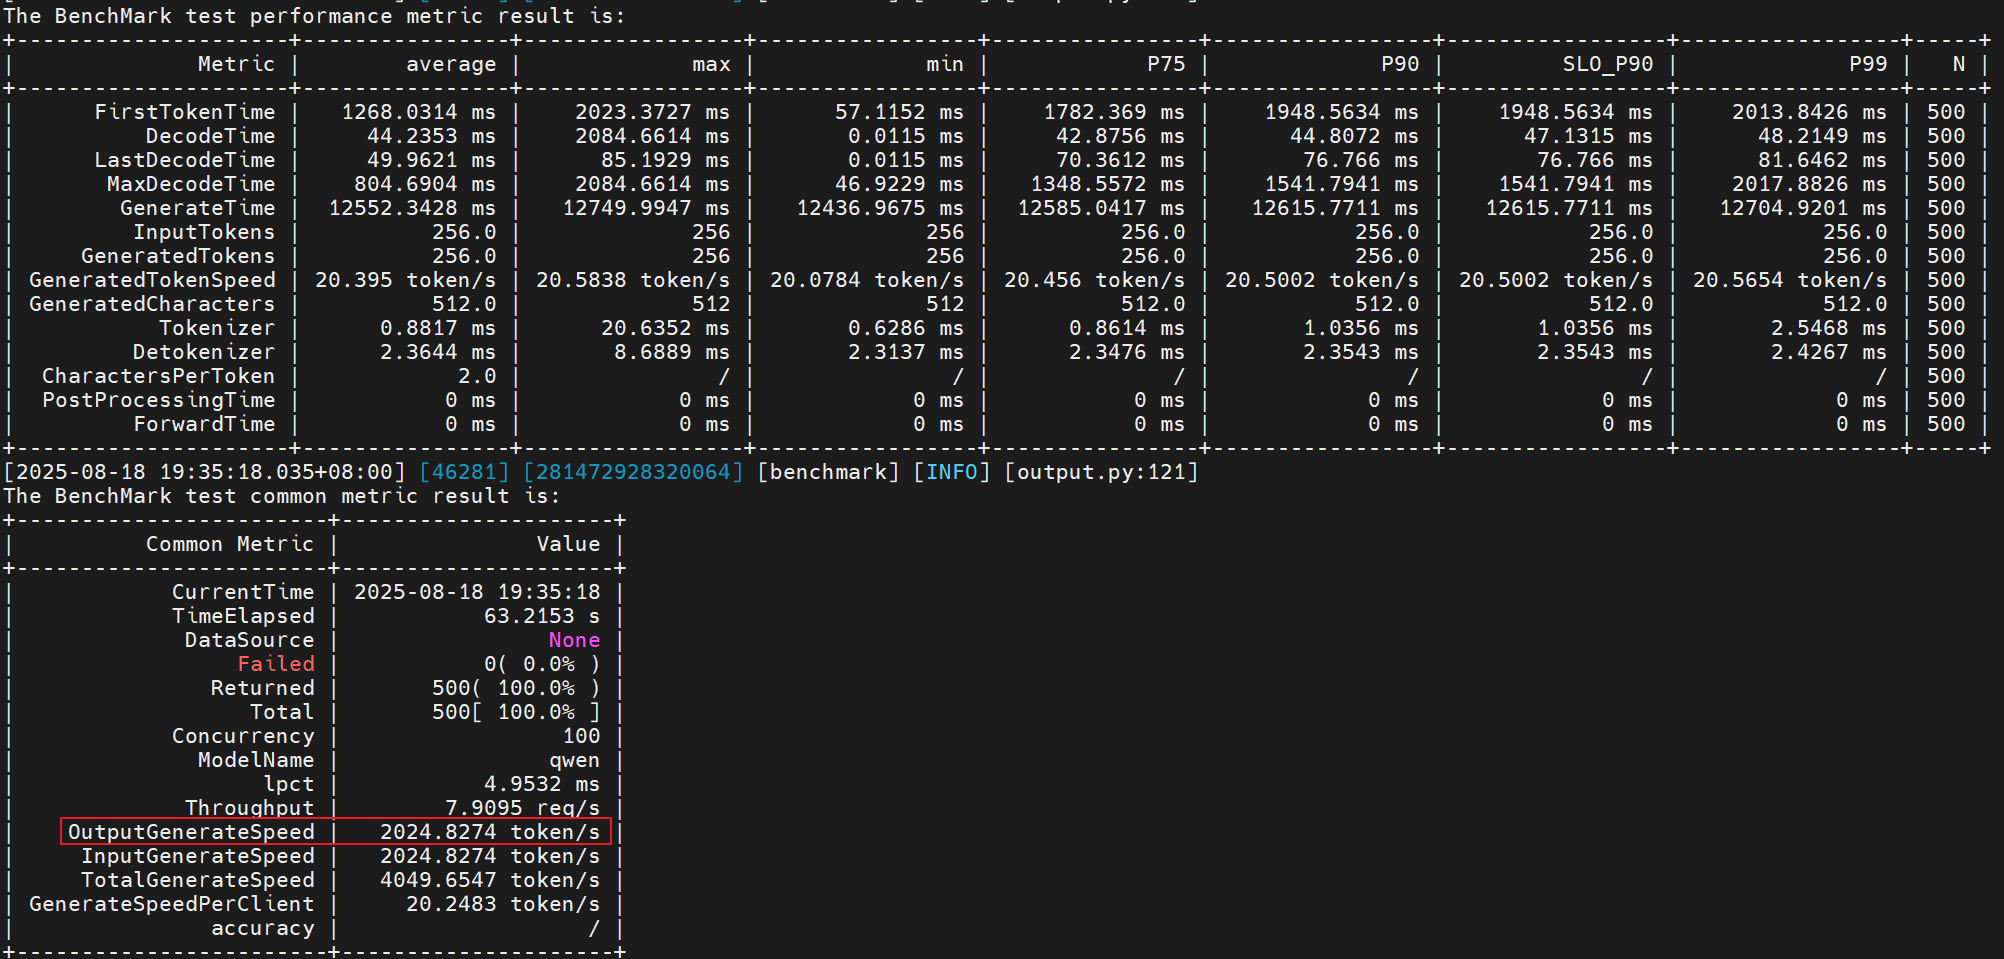Viewport: 2004px width, 959px height.
Task: Select the log timestamp 2025-08-18 19:35:18.035+08:00
Action: tap(205, 472)
